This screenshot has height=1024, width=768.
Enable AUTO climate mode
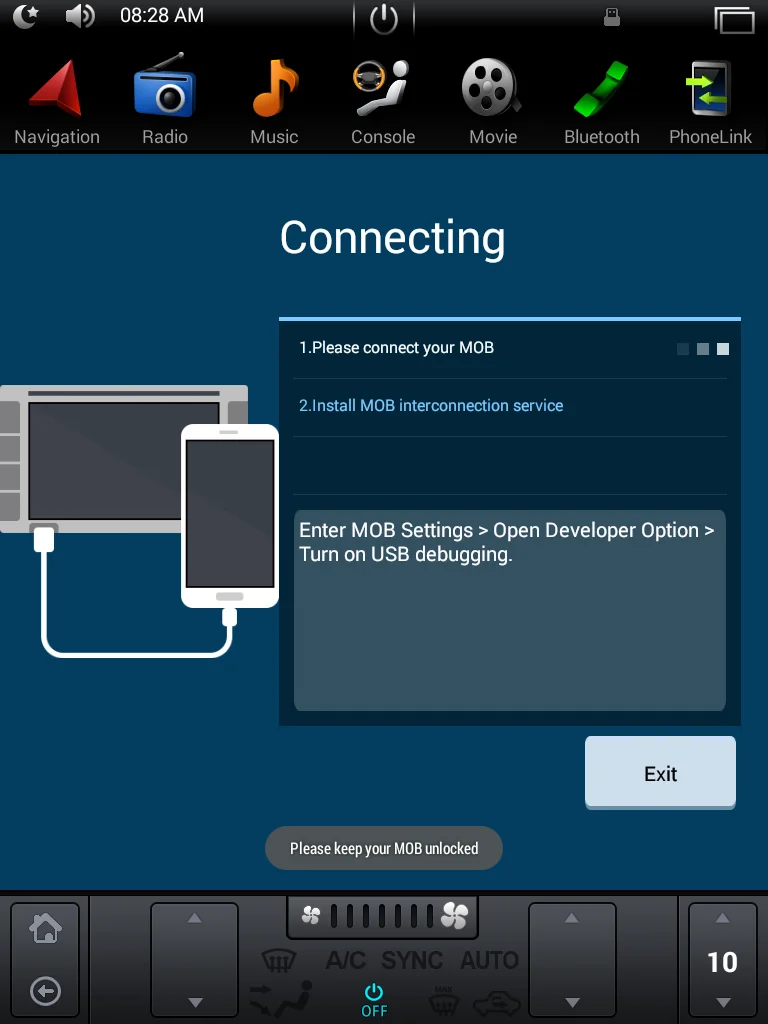pyautogui.click(x=490, y=961)
